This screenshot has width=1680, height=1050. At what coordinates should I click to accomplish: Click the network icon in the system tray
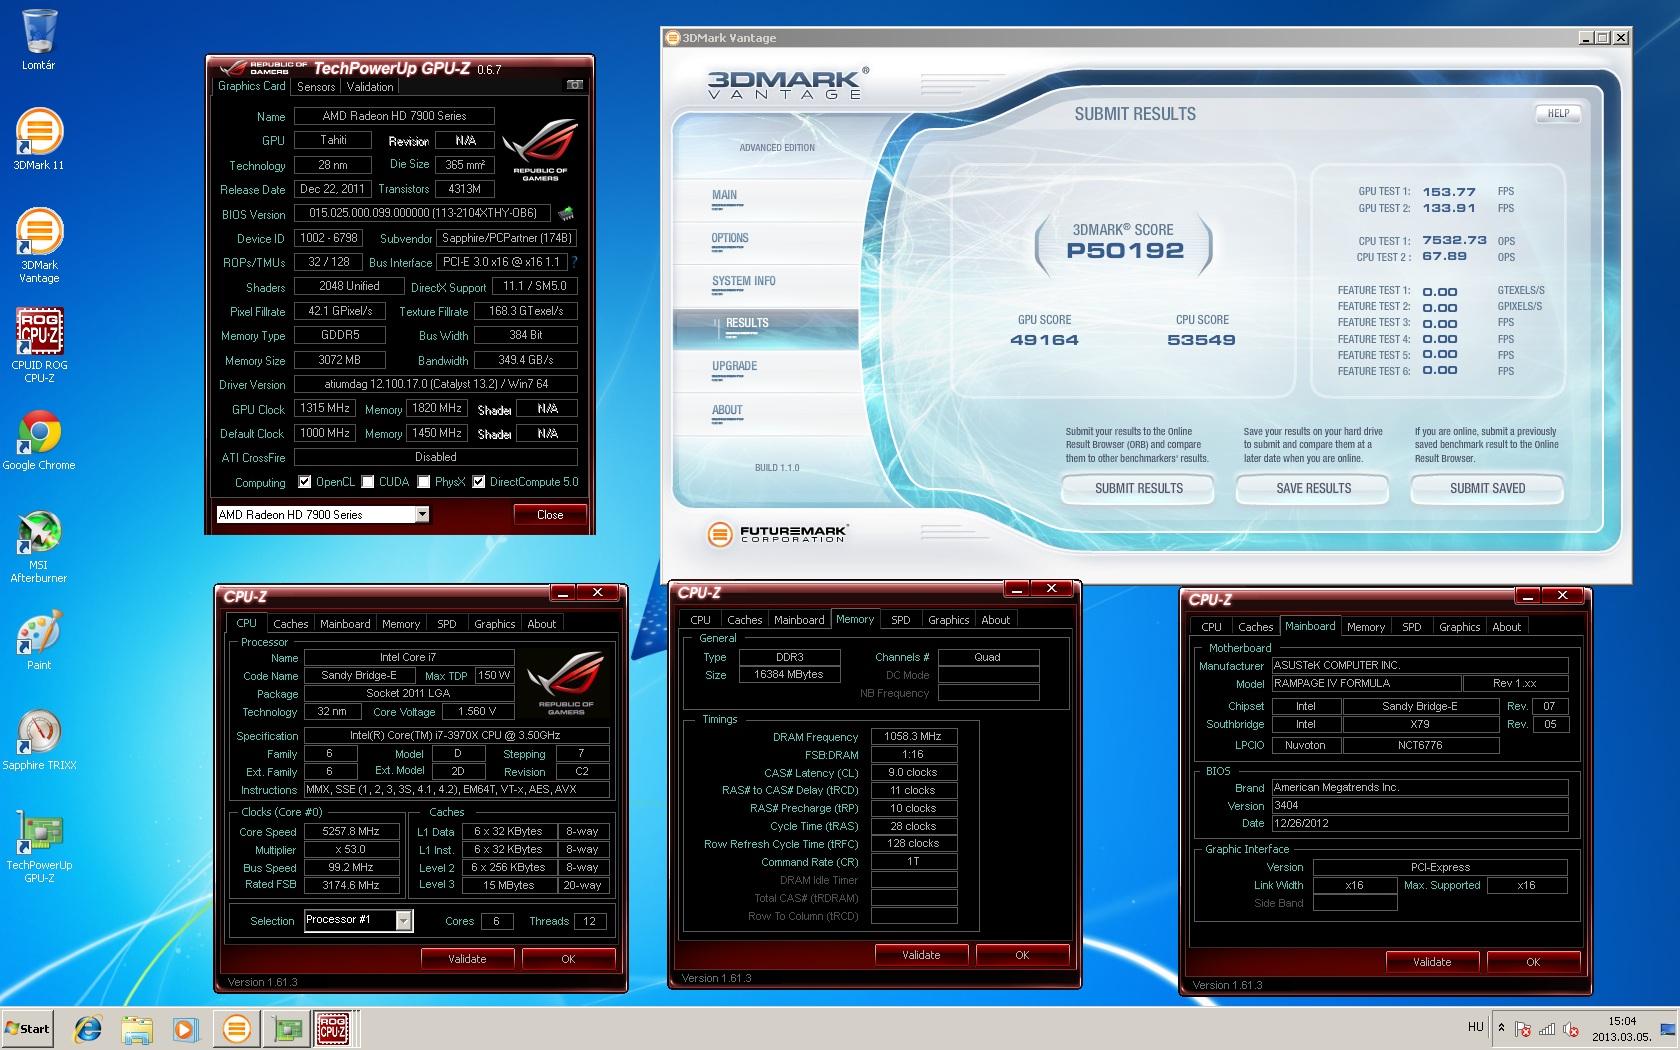coord(1547,1029)
